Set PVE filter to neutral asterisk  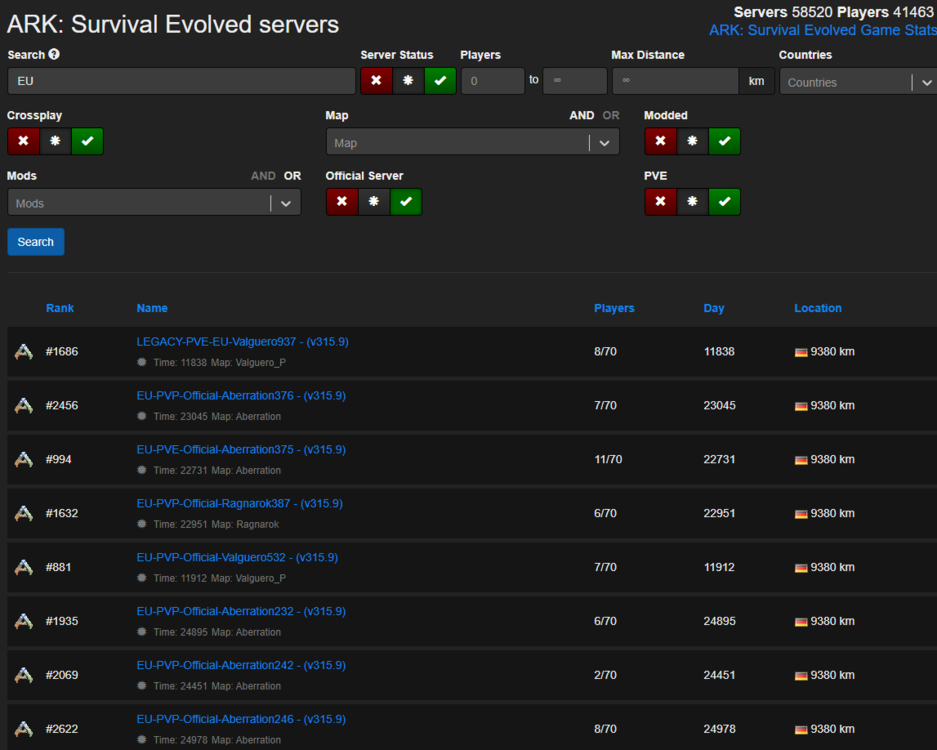692,202
